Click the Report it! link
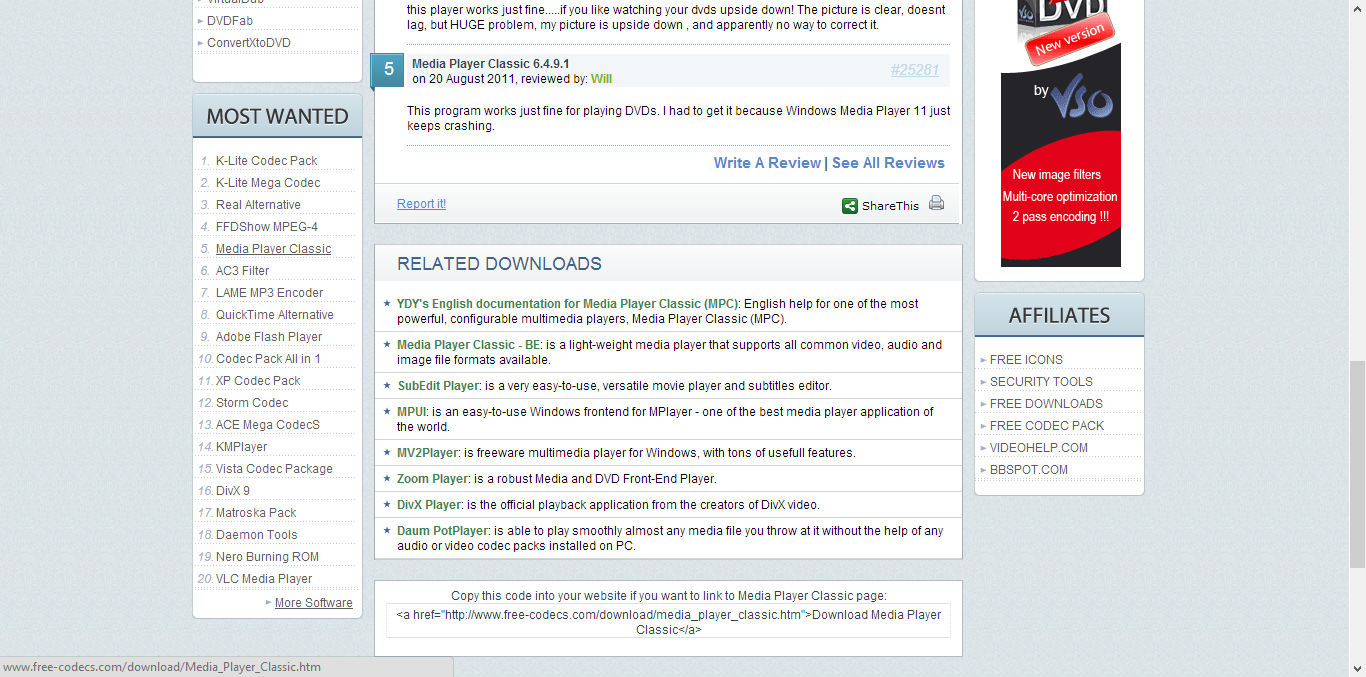The width and height of the screenshot is (1366, 677). pyautogui.click(x=421, y=204)
